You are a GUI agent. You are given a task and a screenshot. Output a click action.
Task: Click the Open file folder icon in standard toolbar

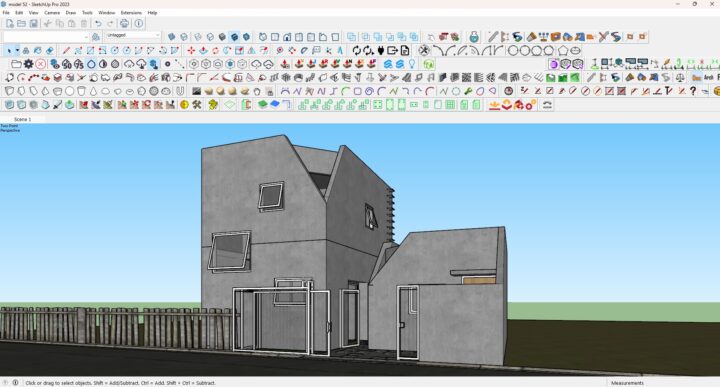click(22, 23)
